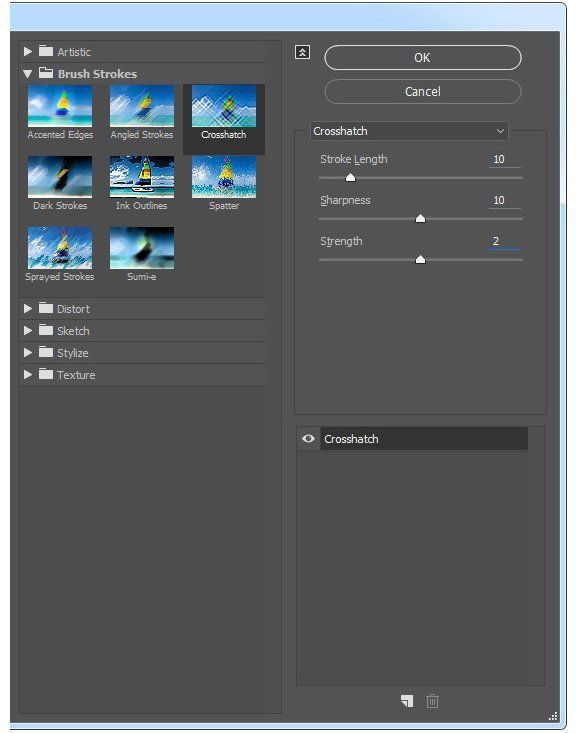This screenshot has width=576, height=733.
Task: Hide the Crosshatch effect layer with eye icon
Action: click(x=308, y=438)
